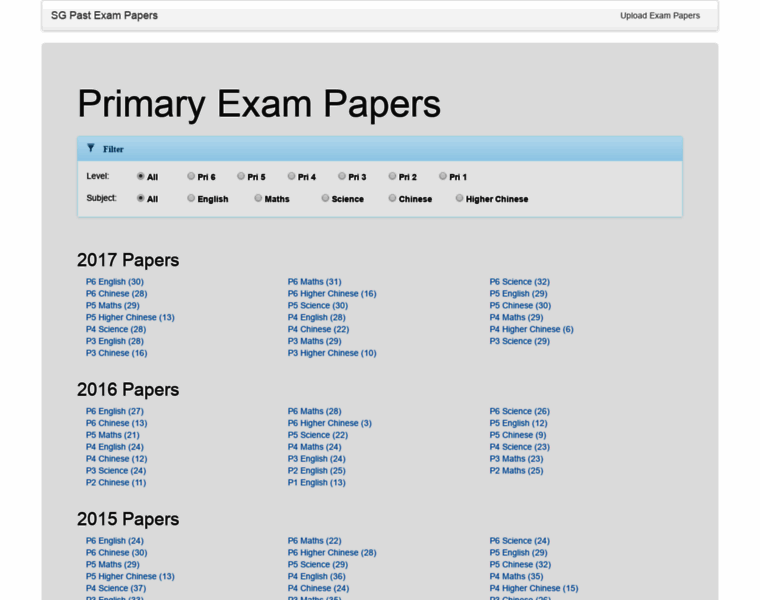Screen dimensions: 760x600
Task: Open 2017 P6 Science papers
Action: [x=519, y=282]
